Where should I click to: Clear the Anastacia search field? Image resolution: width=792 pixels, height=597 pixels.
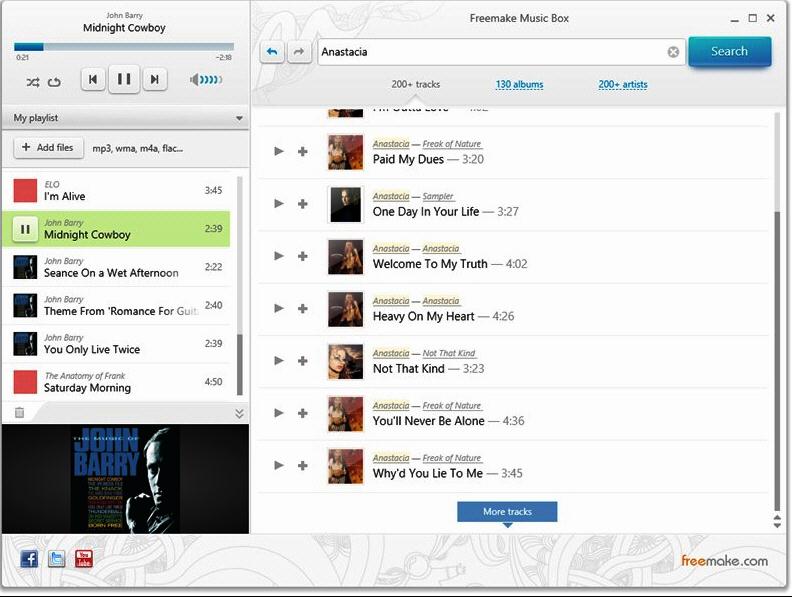[x=673, y=52]
